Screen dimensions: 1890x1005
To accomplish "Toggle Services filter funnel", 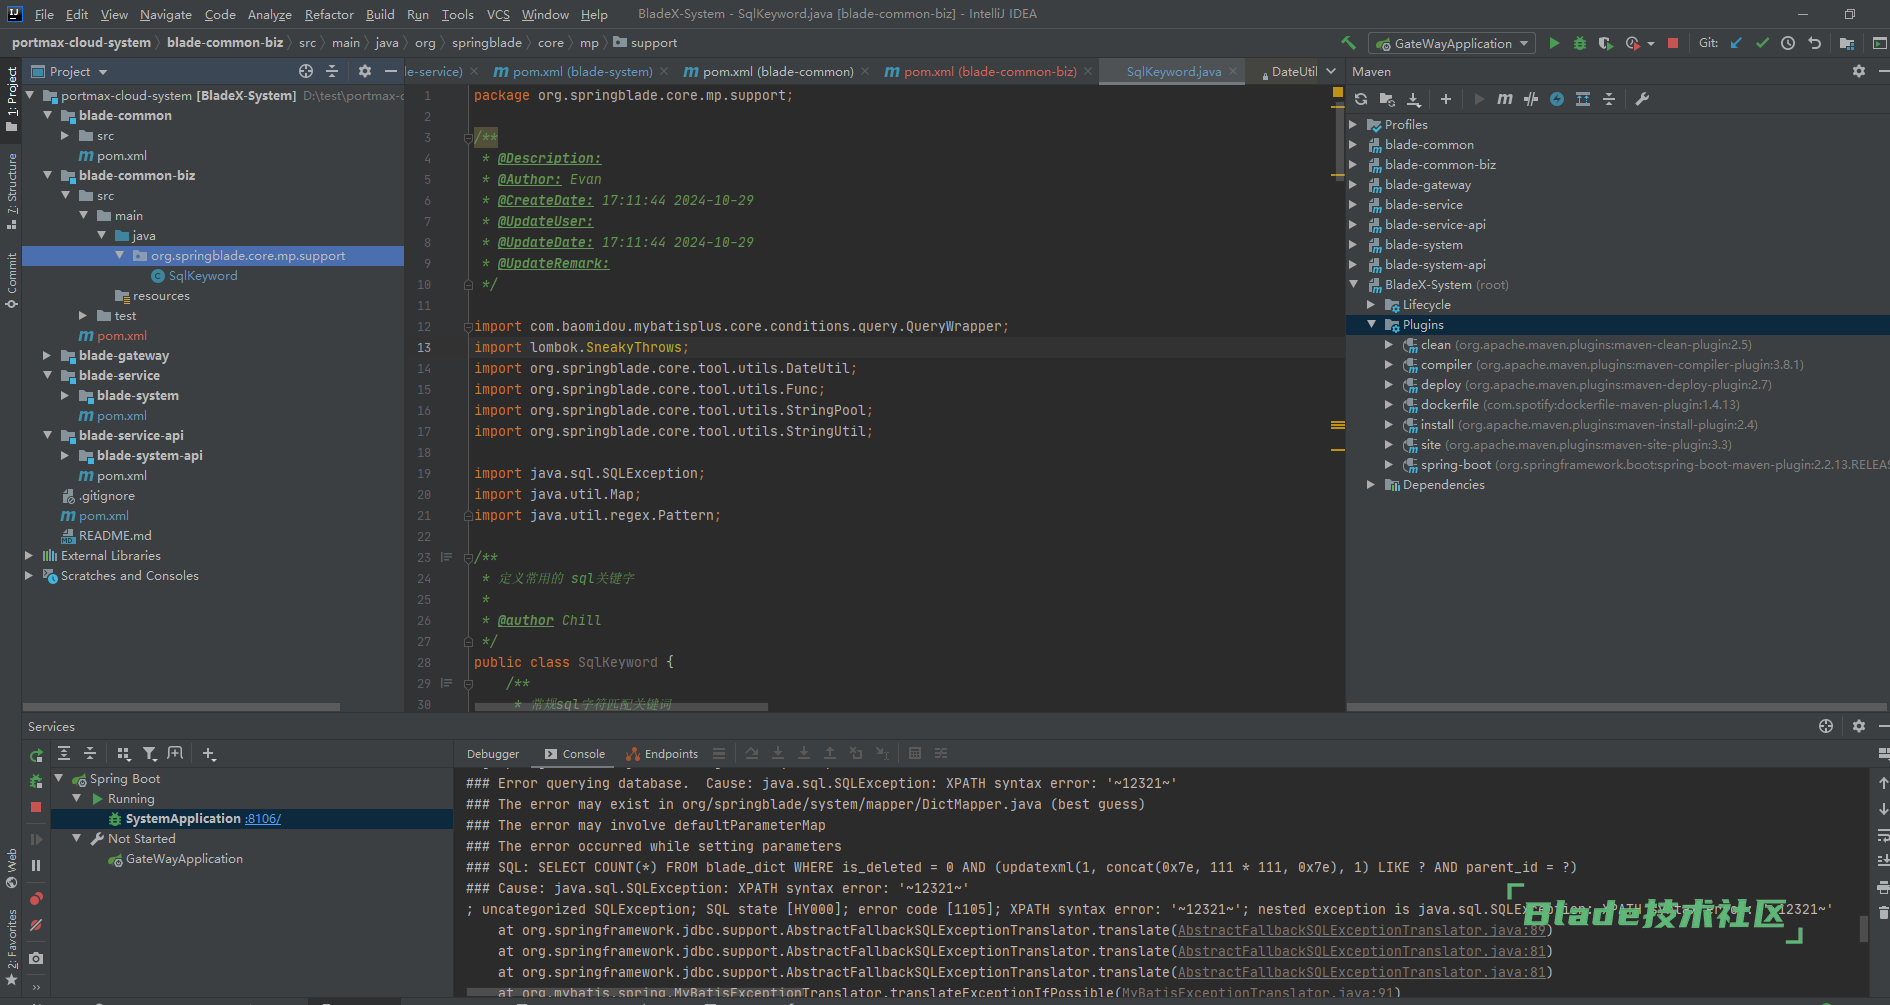I will [150, 754].
